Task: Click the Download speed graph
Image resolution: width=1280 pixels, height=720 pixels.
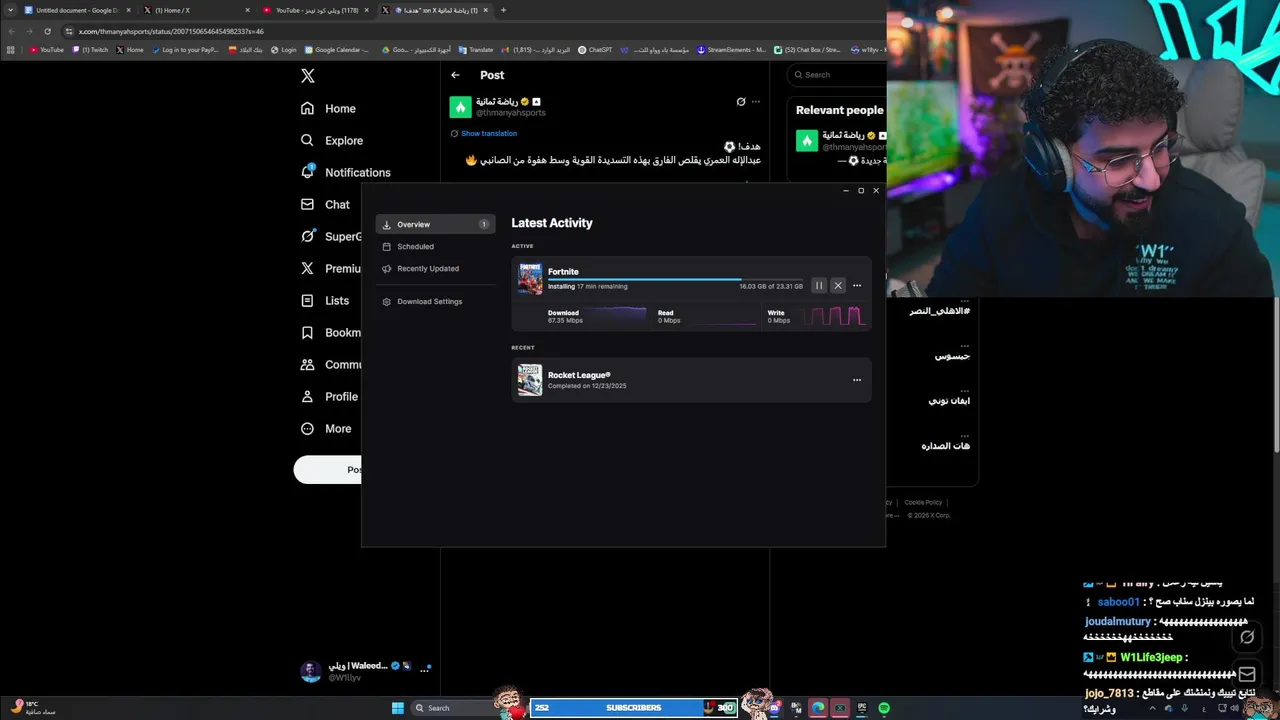Action: [x=616, y=316]
